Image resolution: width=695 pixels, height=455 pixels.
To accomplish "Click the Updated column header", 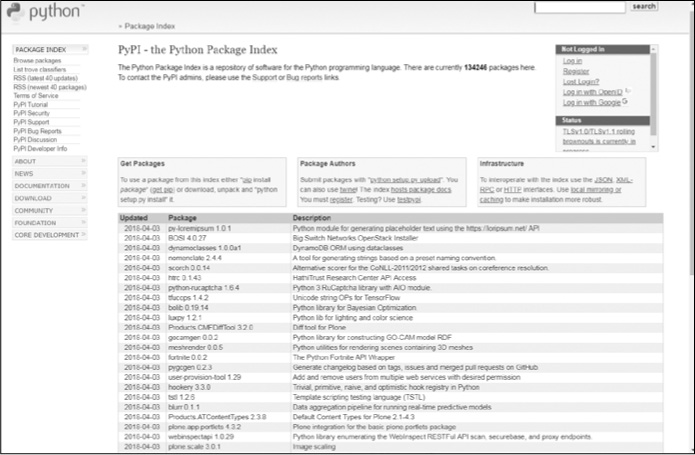I will (133, 218).
